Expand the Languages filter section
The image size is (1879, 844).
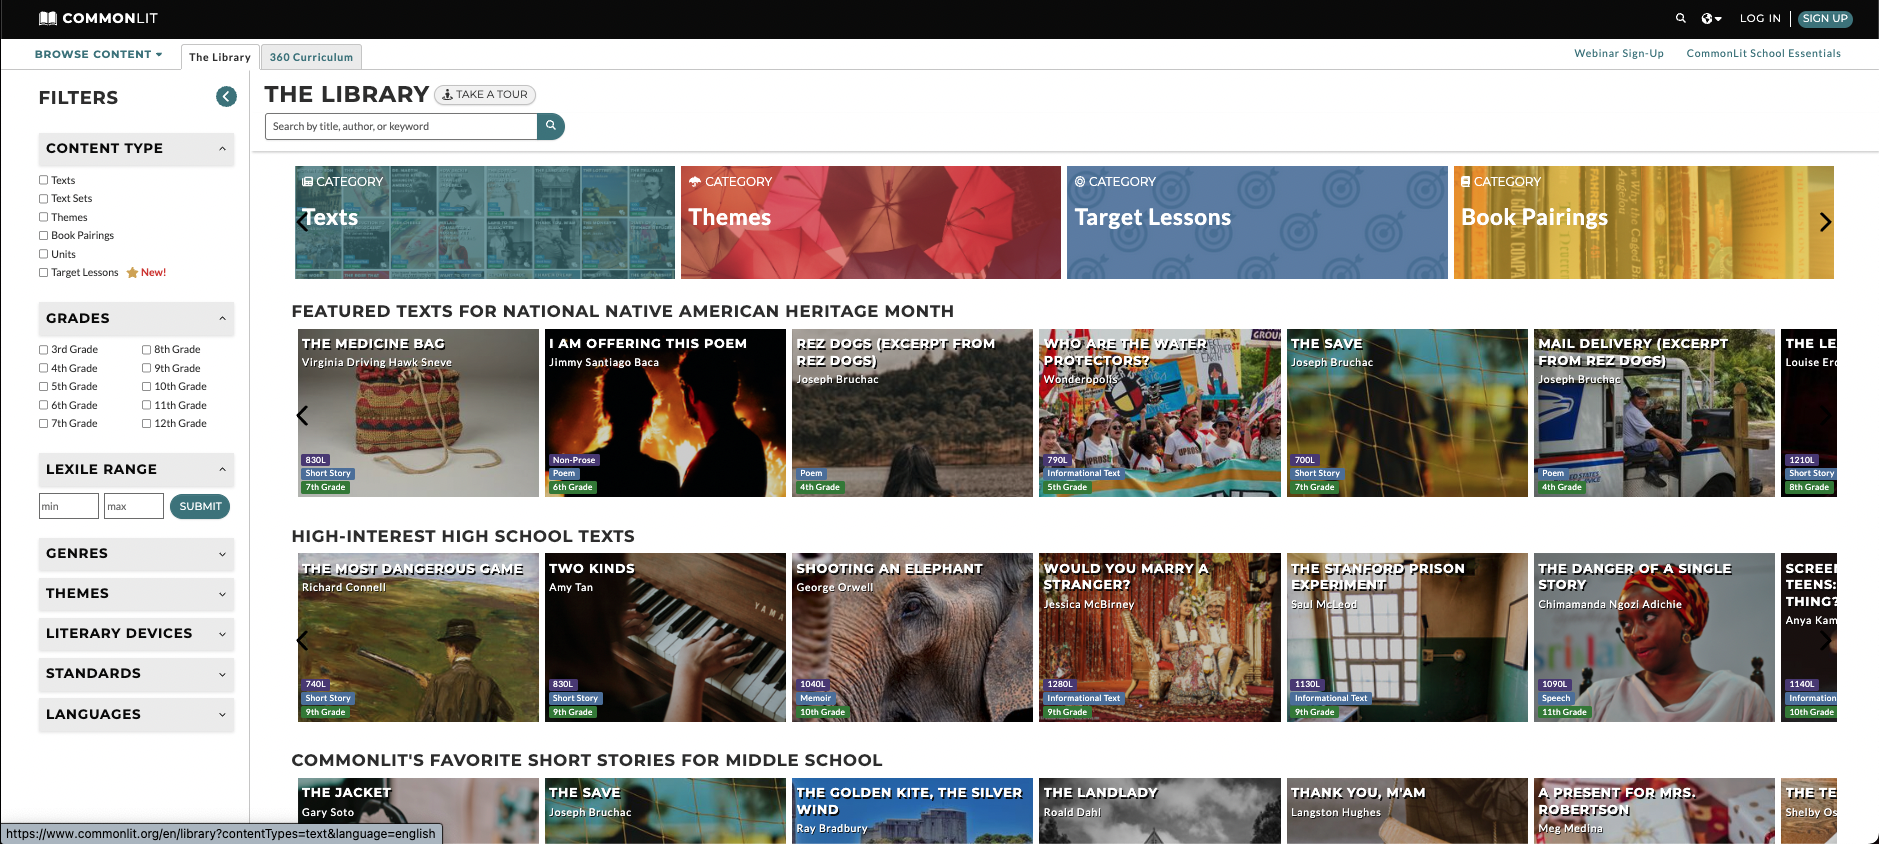[x=136, y=715]
